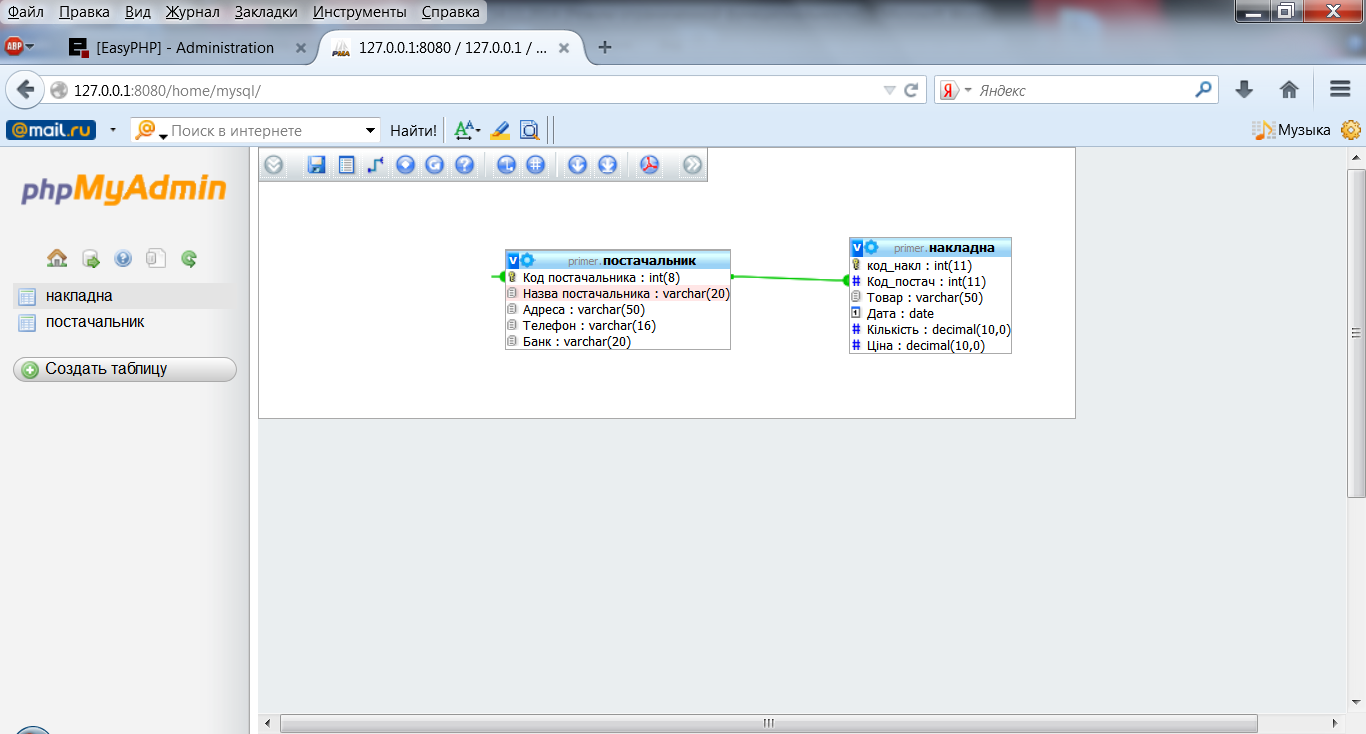
Task: Save table positions with the floppy disk icon
Action: (317, 165)
